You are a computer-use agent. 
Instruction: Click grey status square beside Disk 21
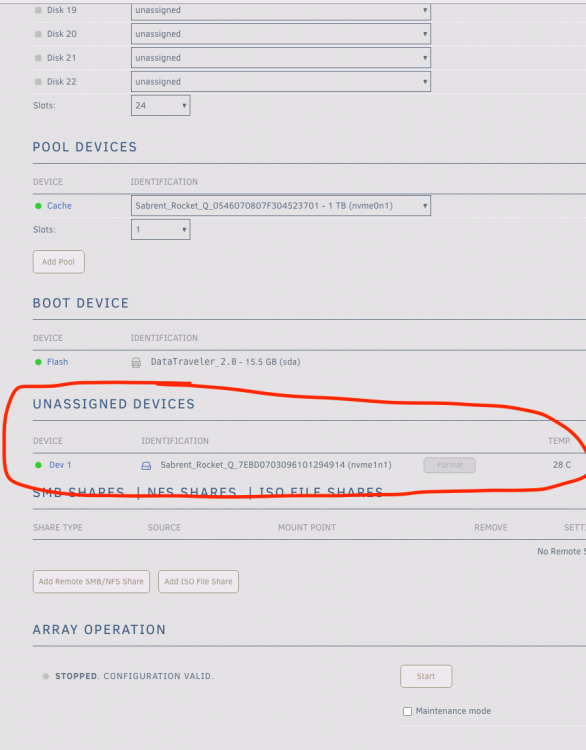tap(38, 58)
